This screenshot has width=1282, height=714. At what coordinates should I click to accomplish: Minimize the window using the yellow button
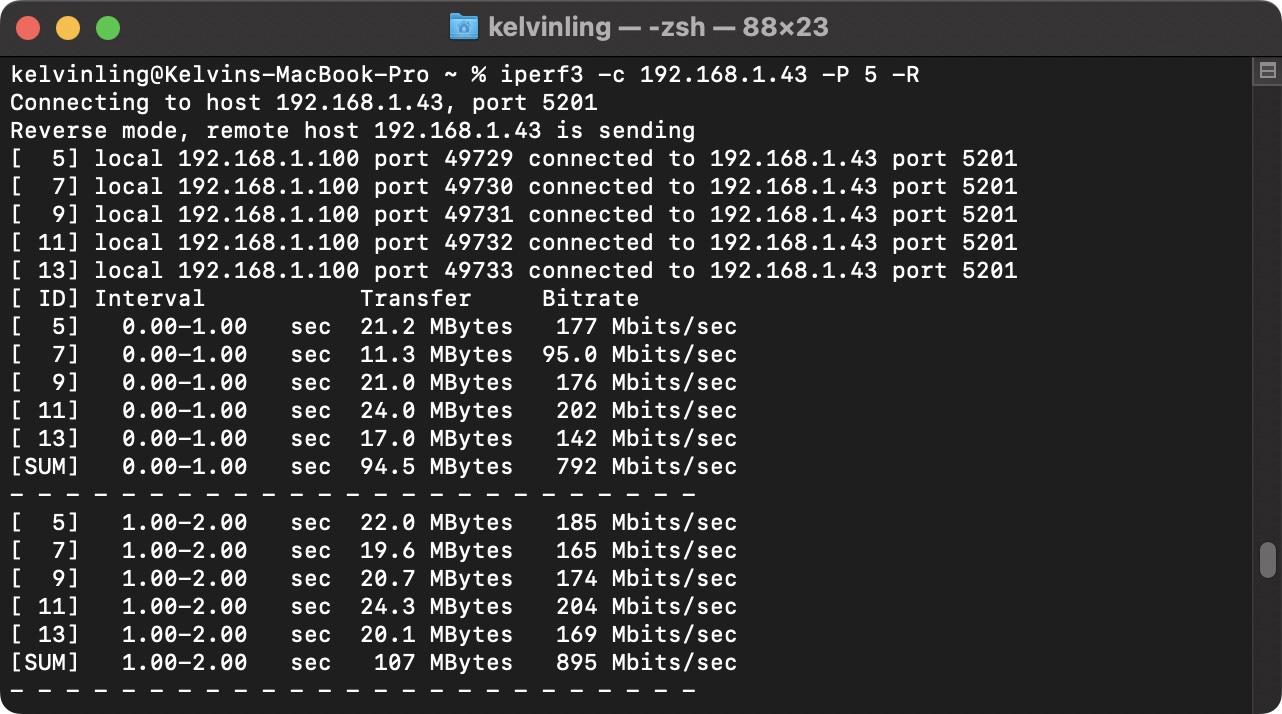tap(68, 28)
